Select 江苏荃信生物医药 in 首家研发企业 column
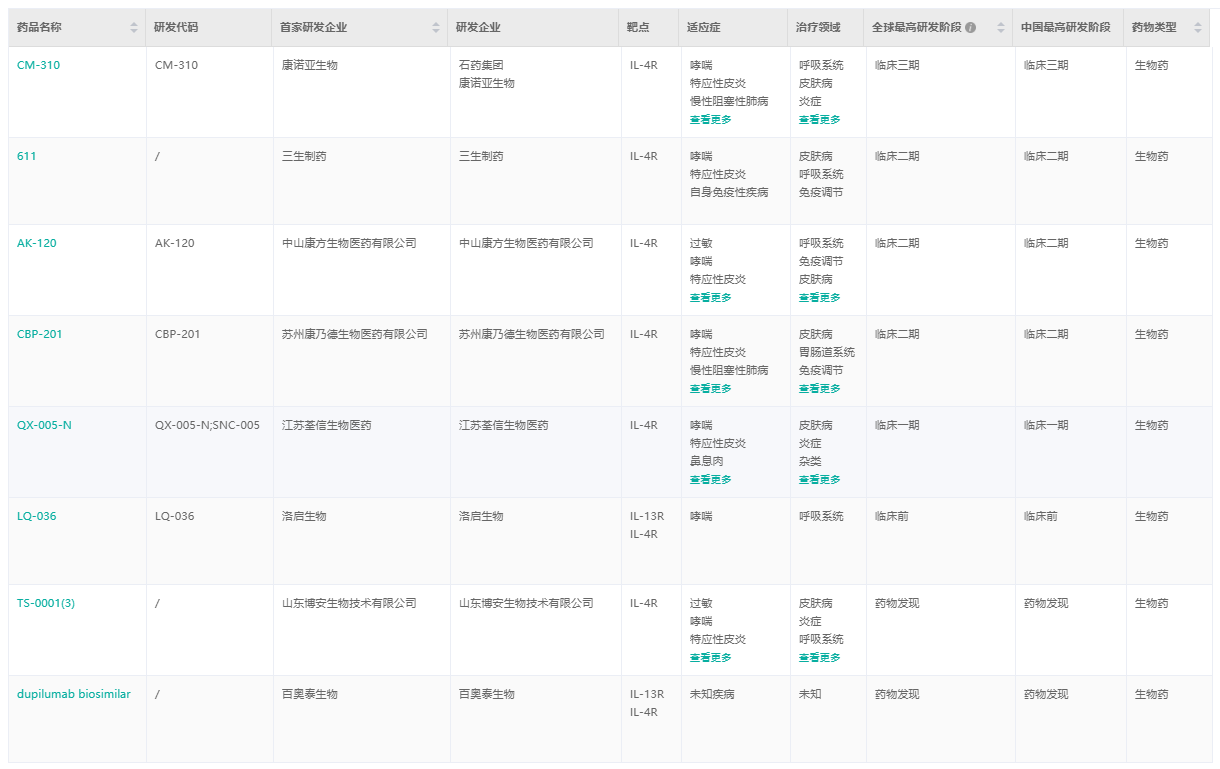Screen dimensions: 1220x769 tap(327, 425)
